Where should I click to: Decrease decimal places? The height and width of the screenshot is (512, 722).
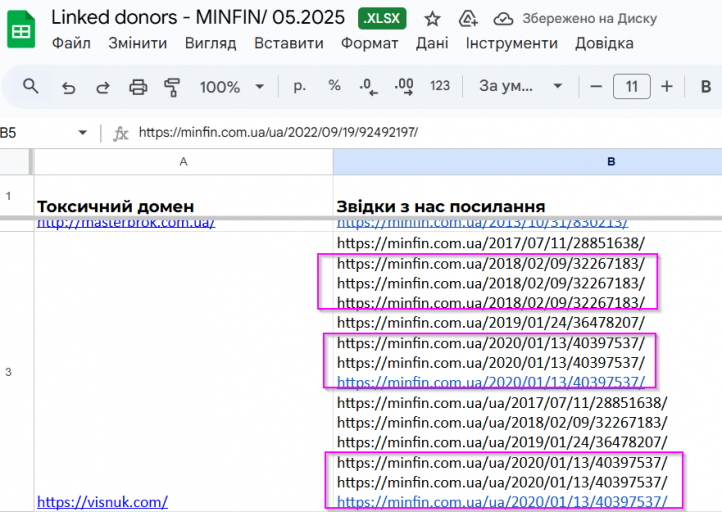pos(368,87)
